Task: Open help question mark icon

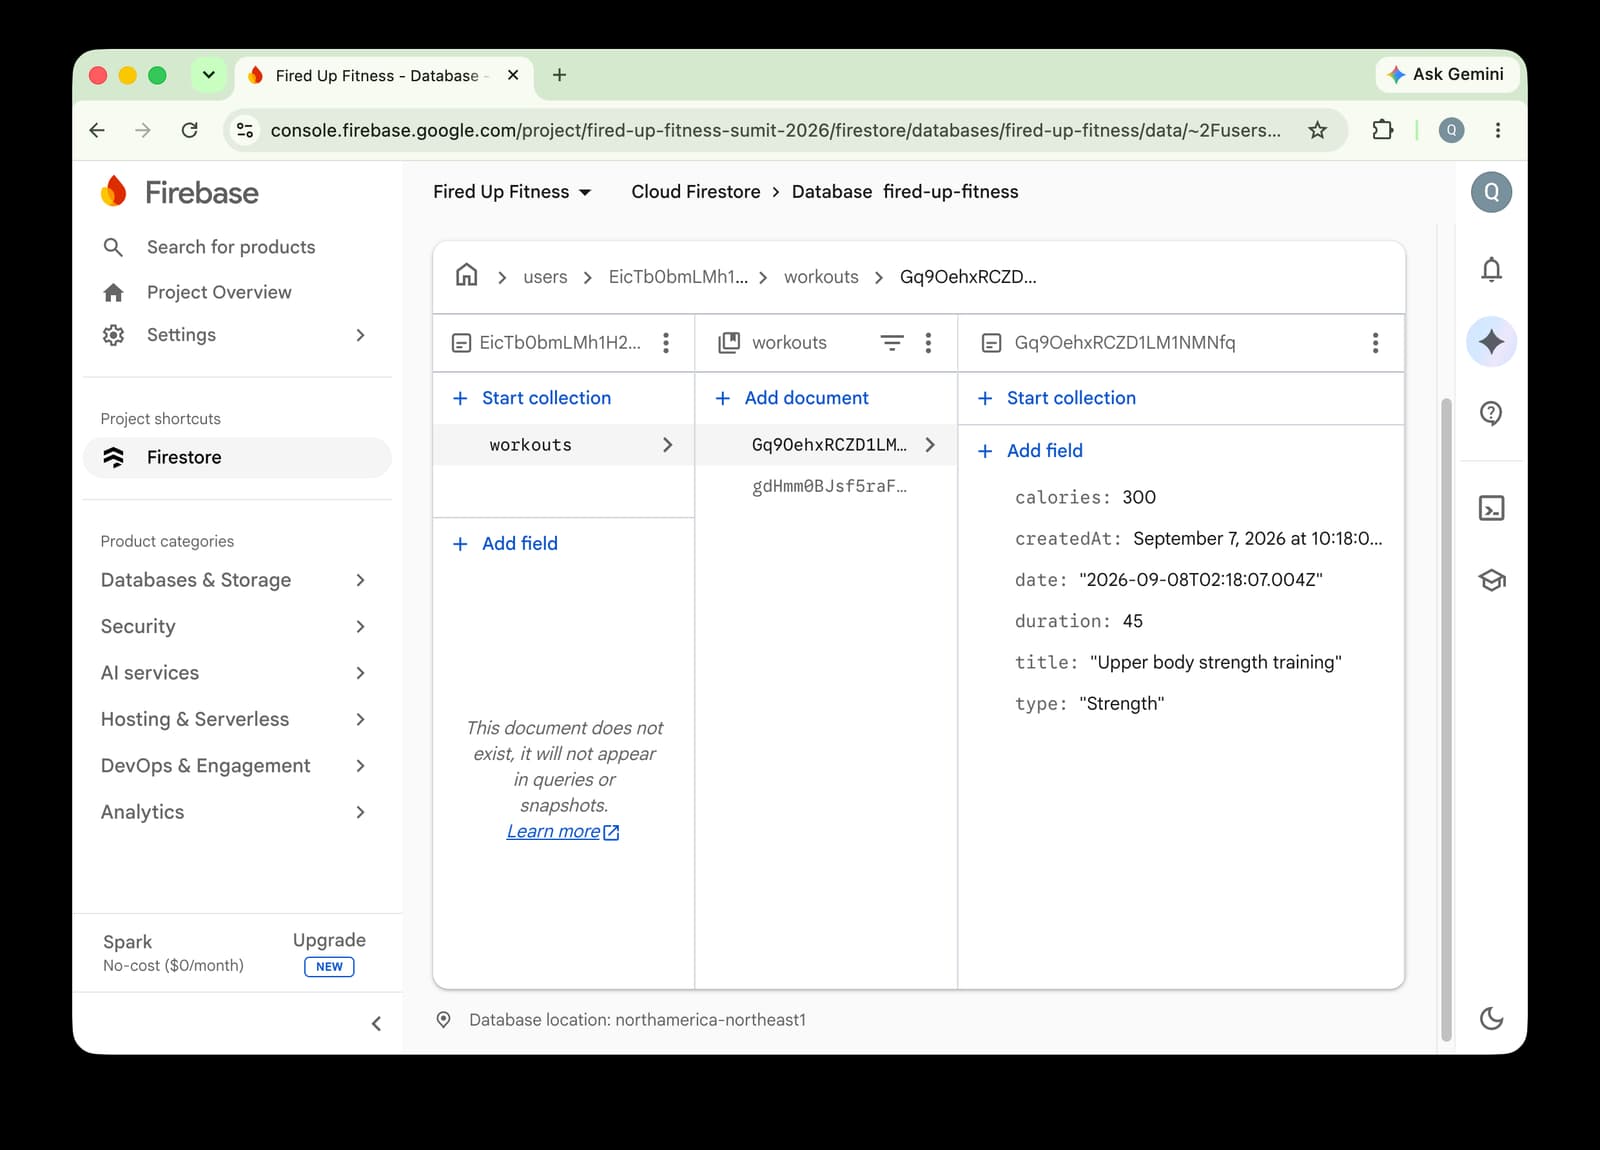Action: click(1491, 413)
